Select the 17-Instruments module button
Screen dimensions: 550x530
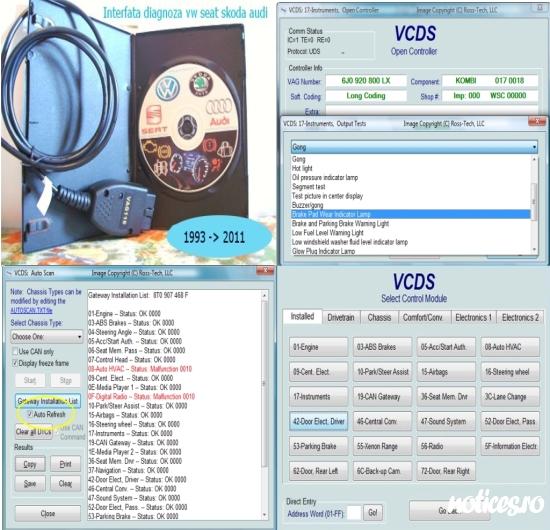(x=318, y=397)
